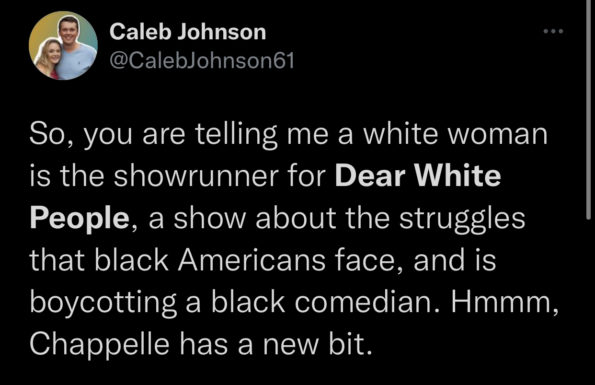Click the phrase 'white woman' in the first line
This screenshot has height=385, width=595.
(x=456, y=134)
